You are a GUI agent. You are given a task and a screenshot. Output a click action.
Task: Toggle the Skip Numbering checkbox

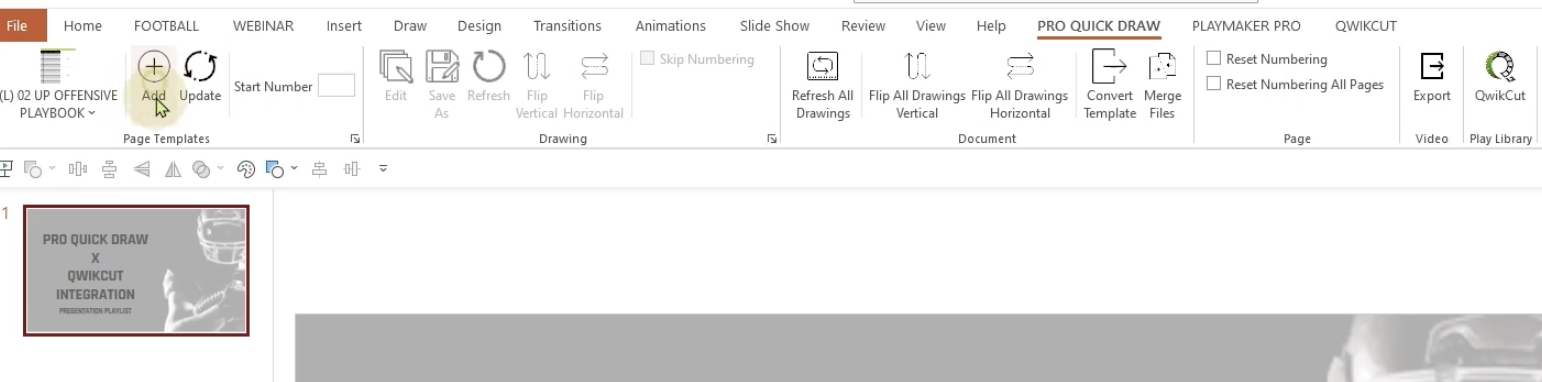click(646, 59)
